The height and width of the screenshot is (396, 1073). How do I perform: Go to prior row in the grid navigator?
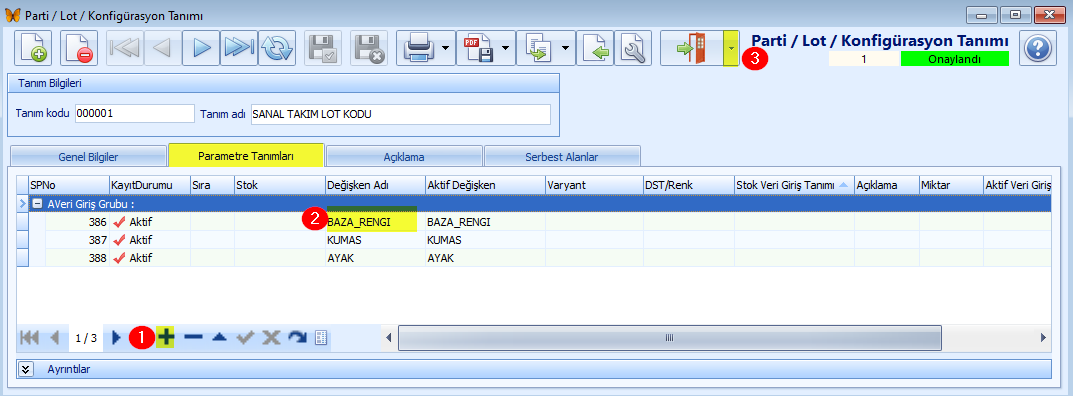coord(55,337)
